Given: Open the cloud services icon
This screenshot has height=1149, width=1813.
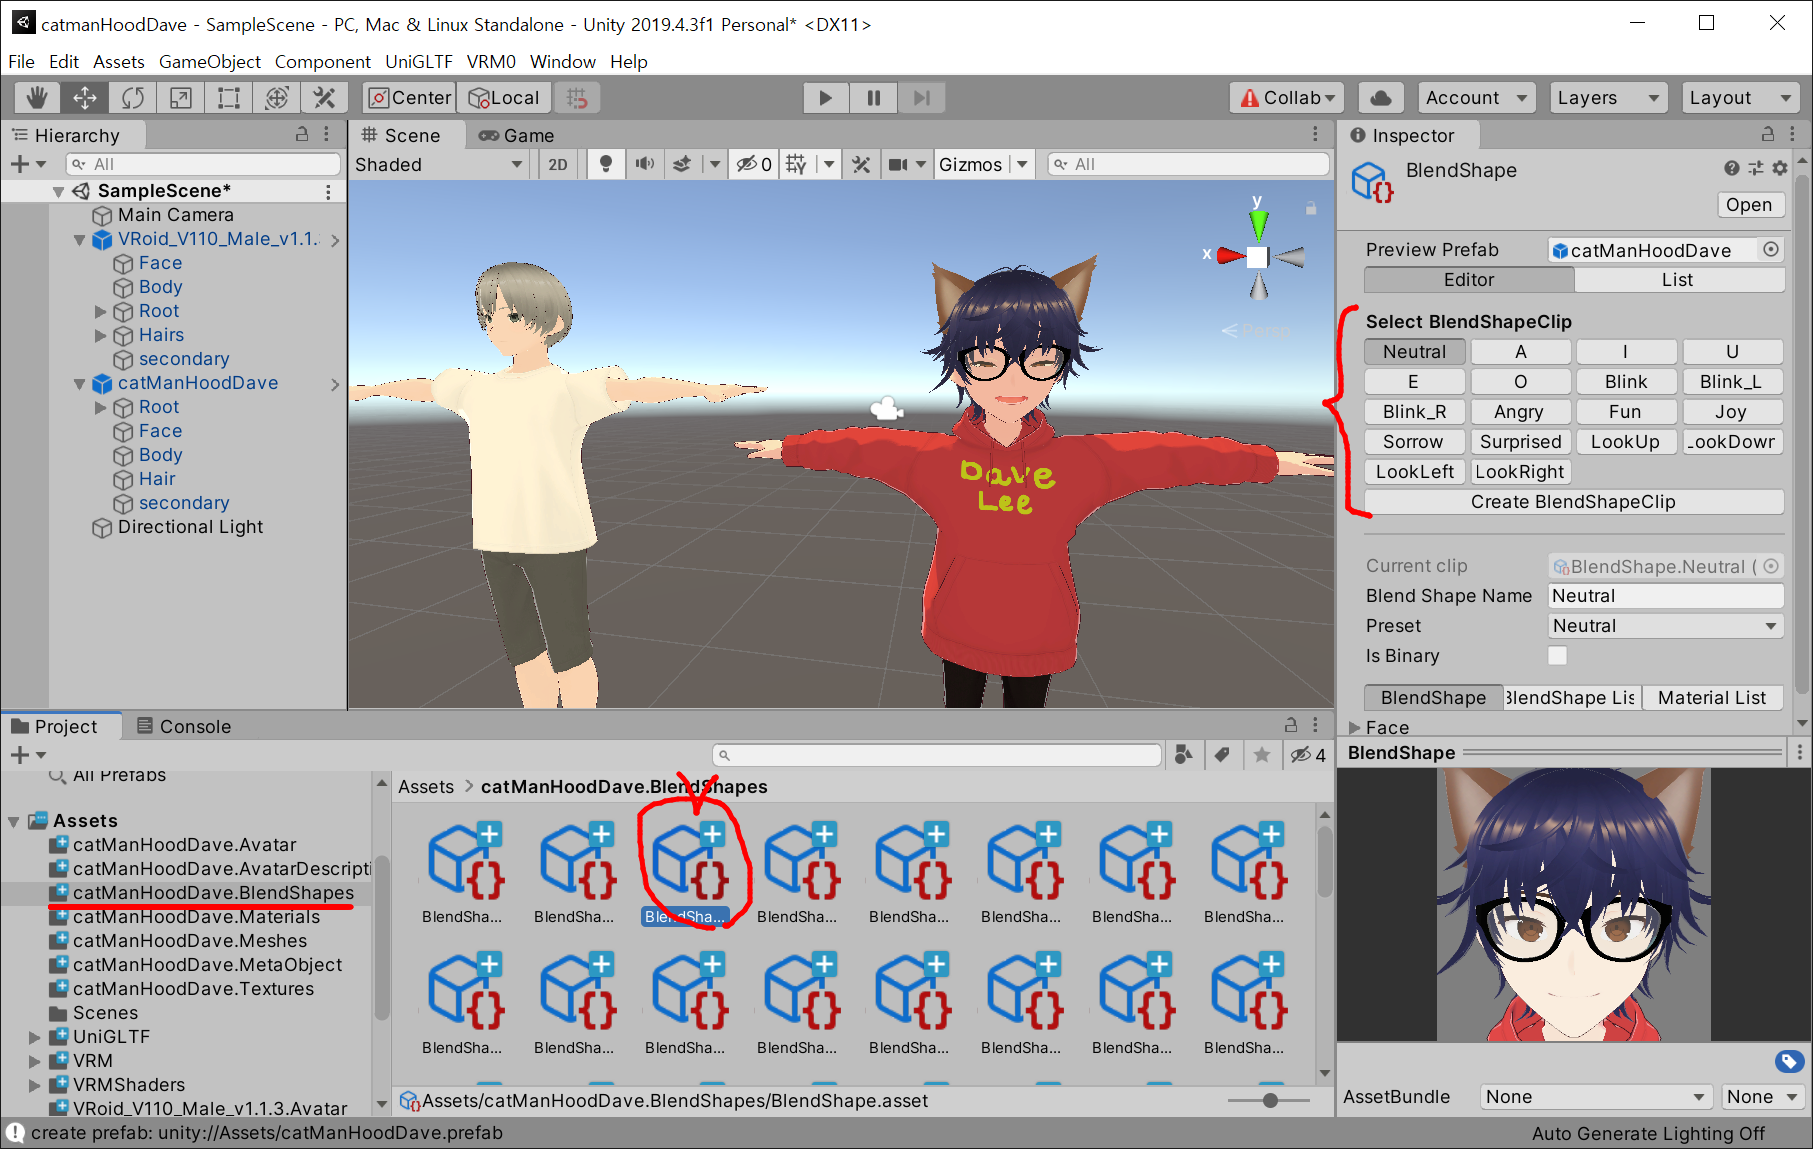Looking at the screenshot, I should pos(1381,98).
